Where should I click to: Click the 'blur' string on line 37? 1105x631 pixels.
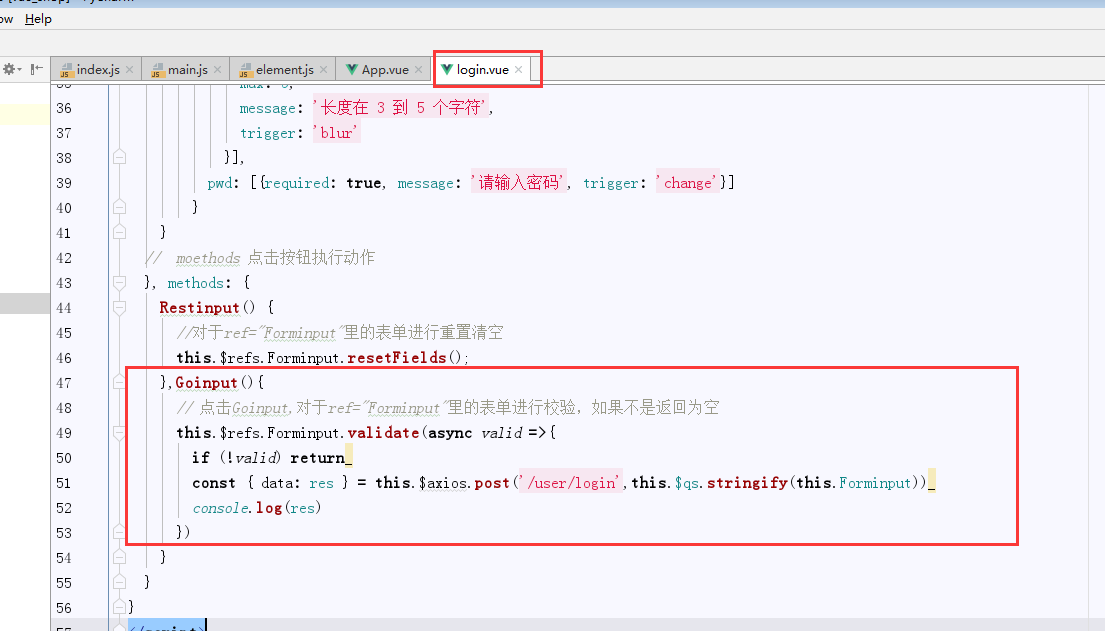tap(337, 133)
